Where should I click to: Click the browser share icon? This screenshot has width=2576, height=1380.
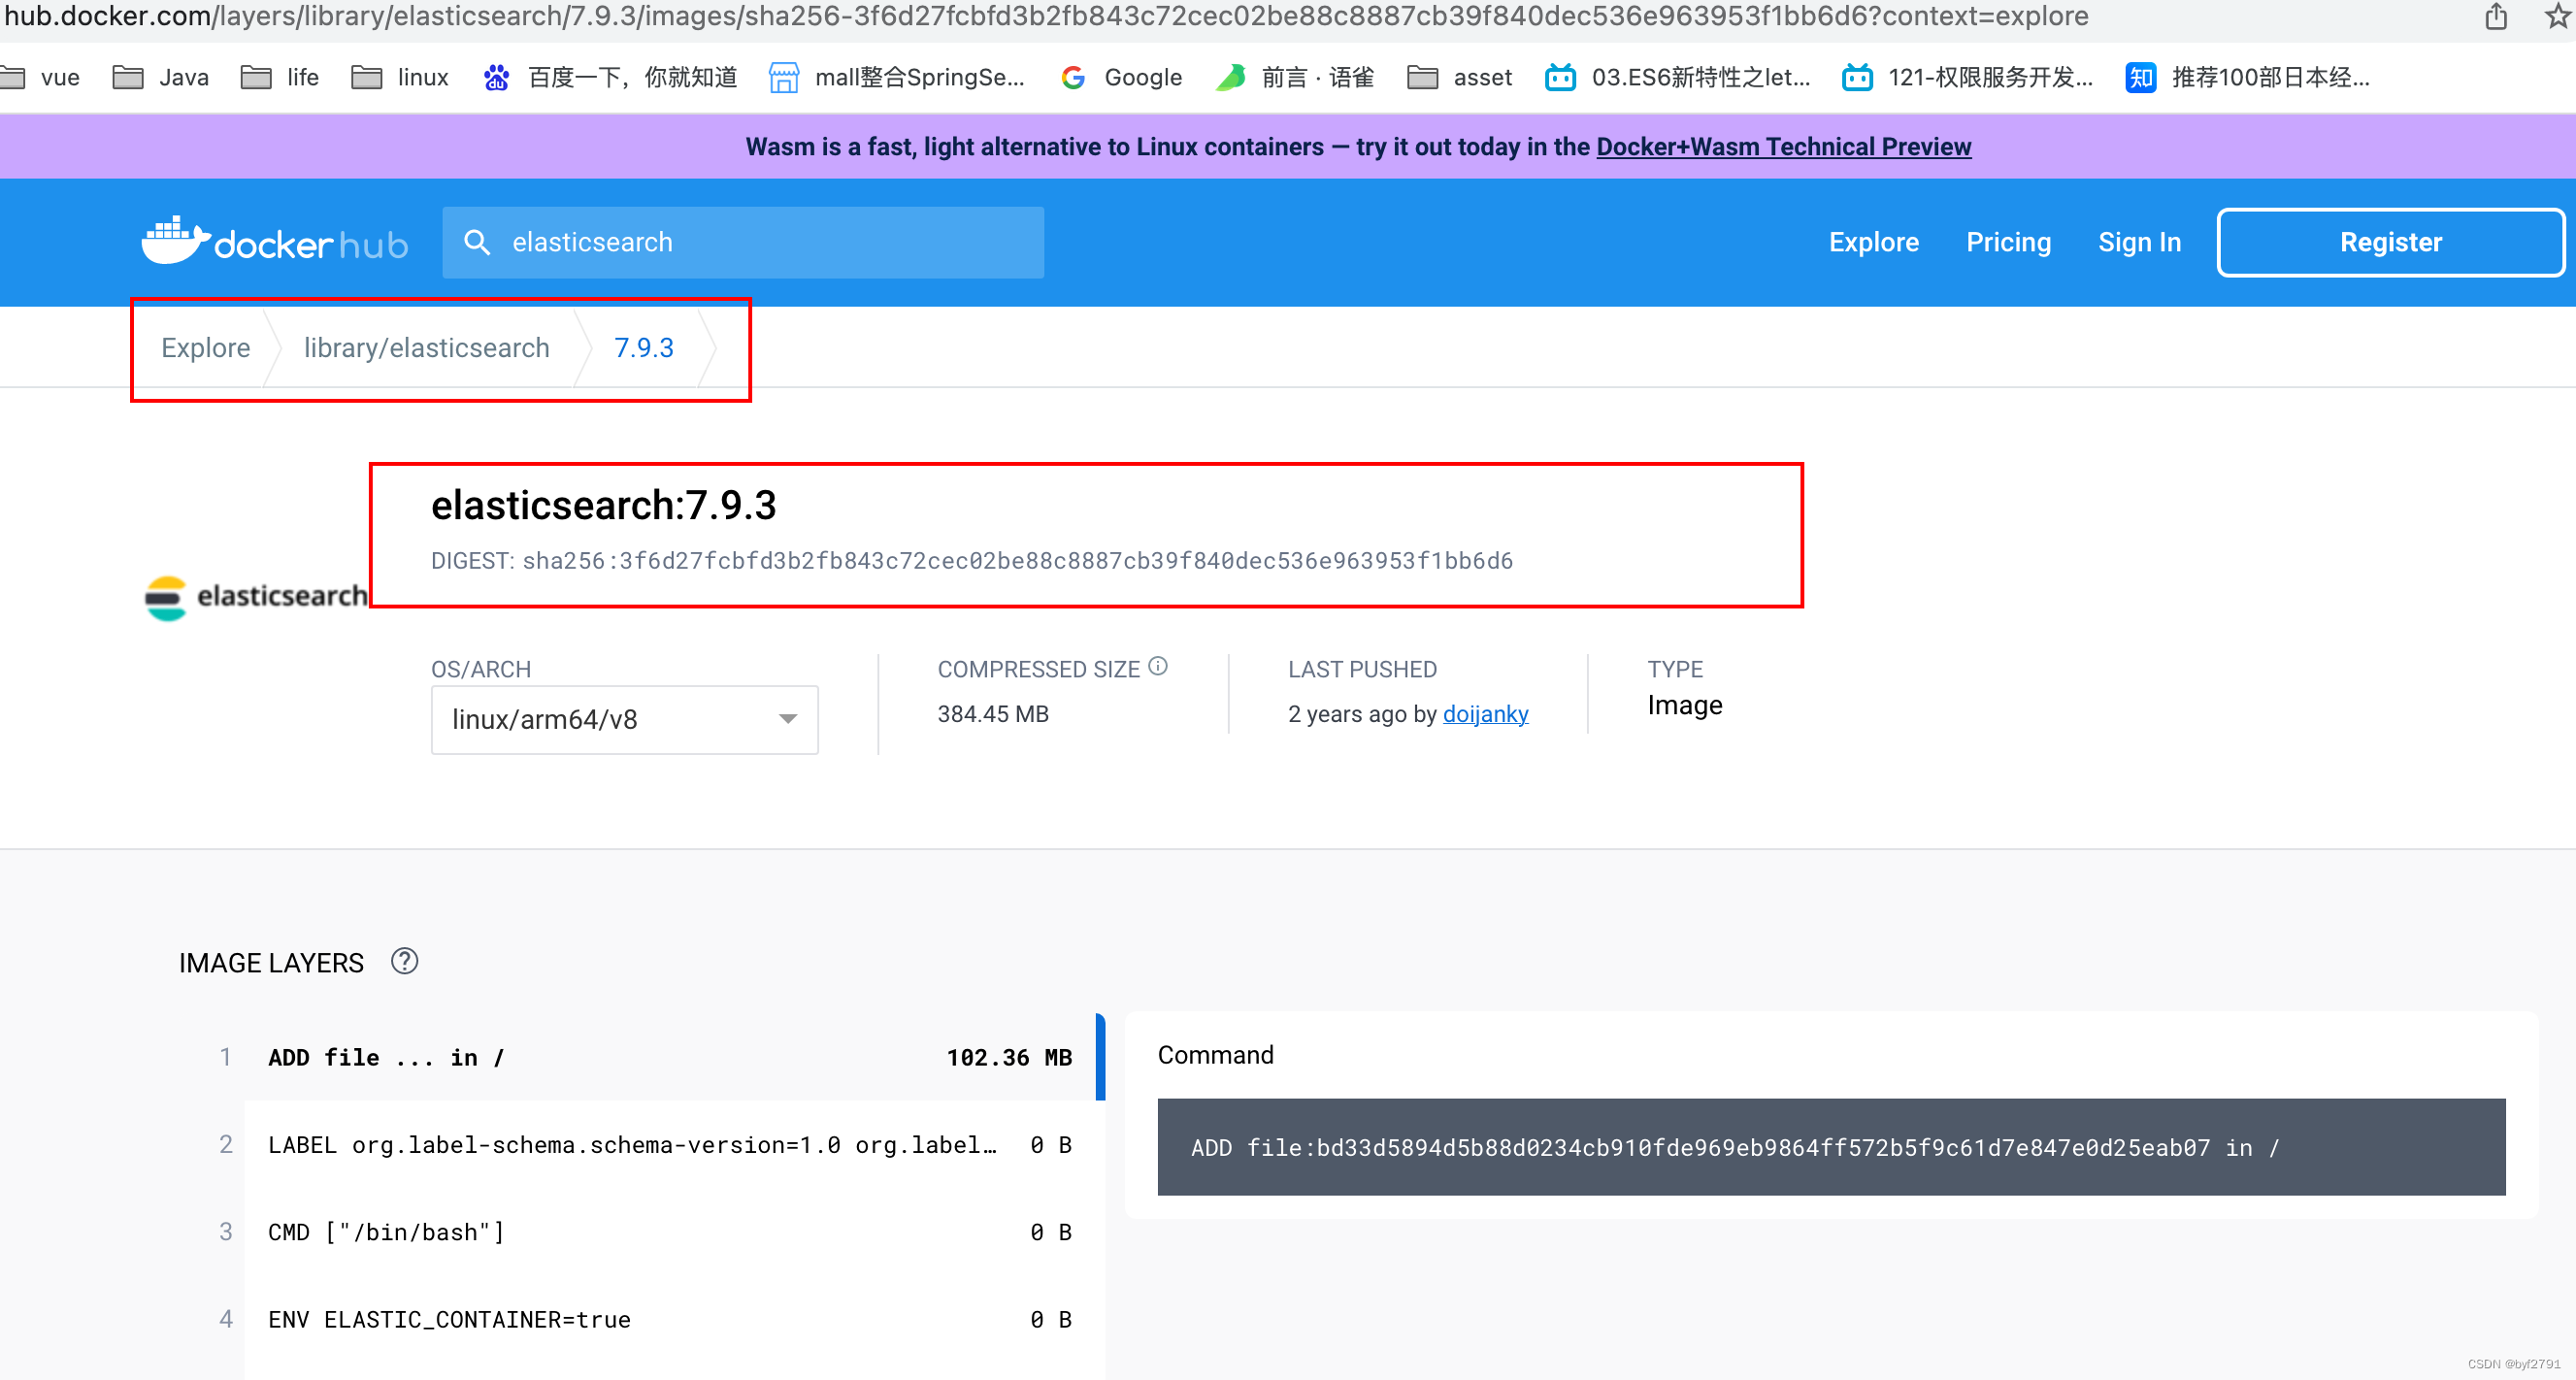point(2496,17)
